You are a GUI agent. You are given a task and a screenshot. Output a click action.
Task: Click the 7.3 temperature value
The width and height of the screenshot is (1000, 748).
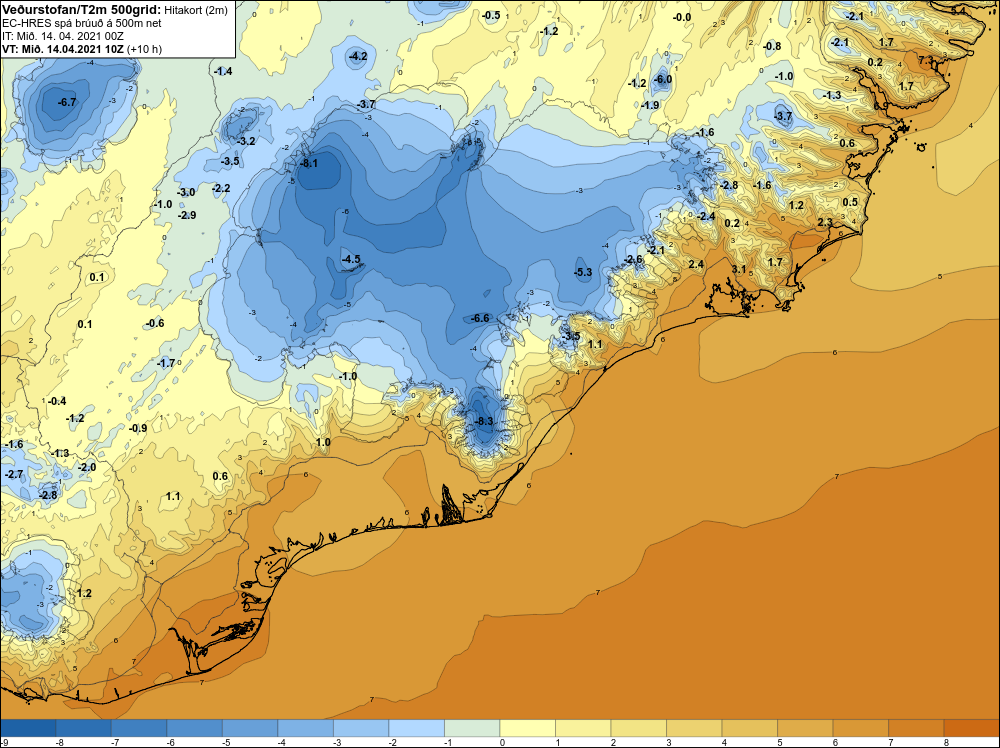point(926,60)
